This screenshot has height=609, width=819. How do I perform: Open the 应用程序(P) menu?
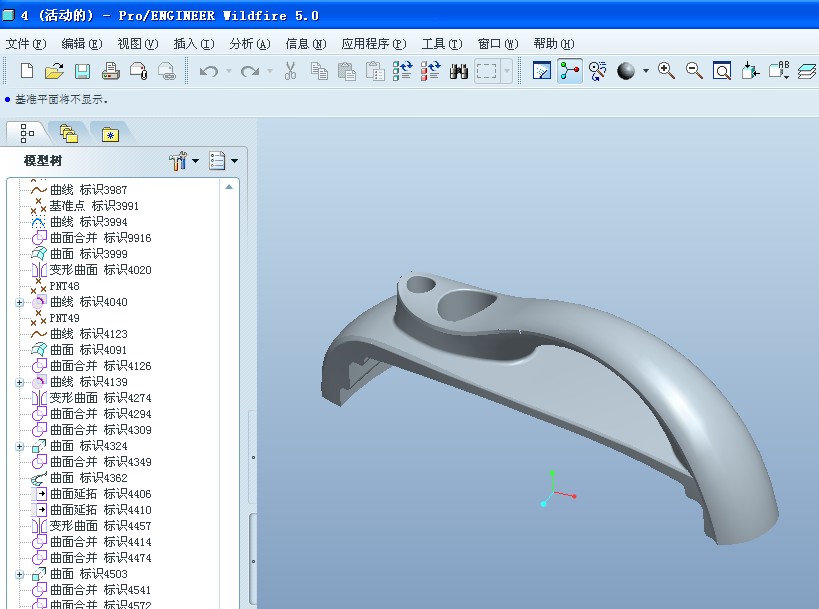373,44
